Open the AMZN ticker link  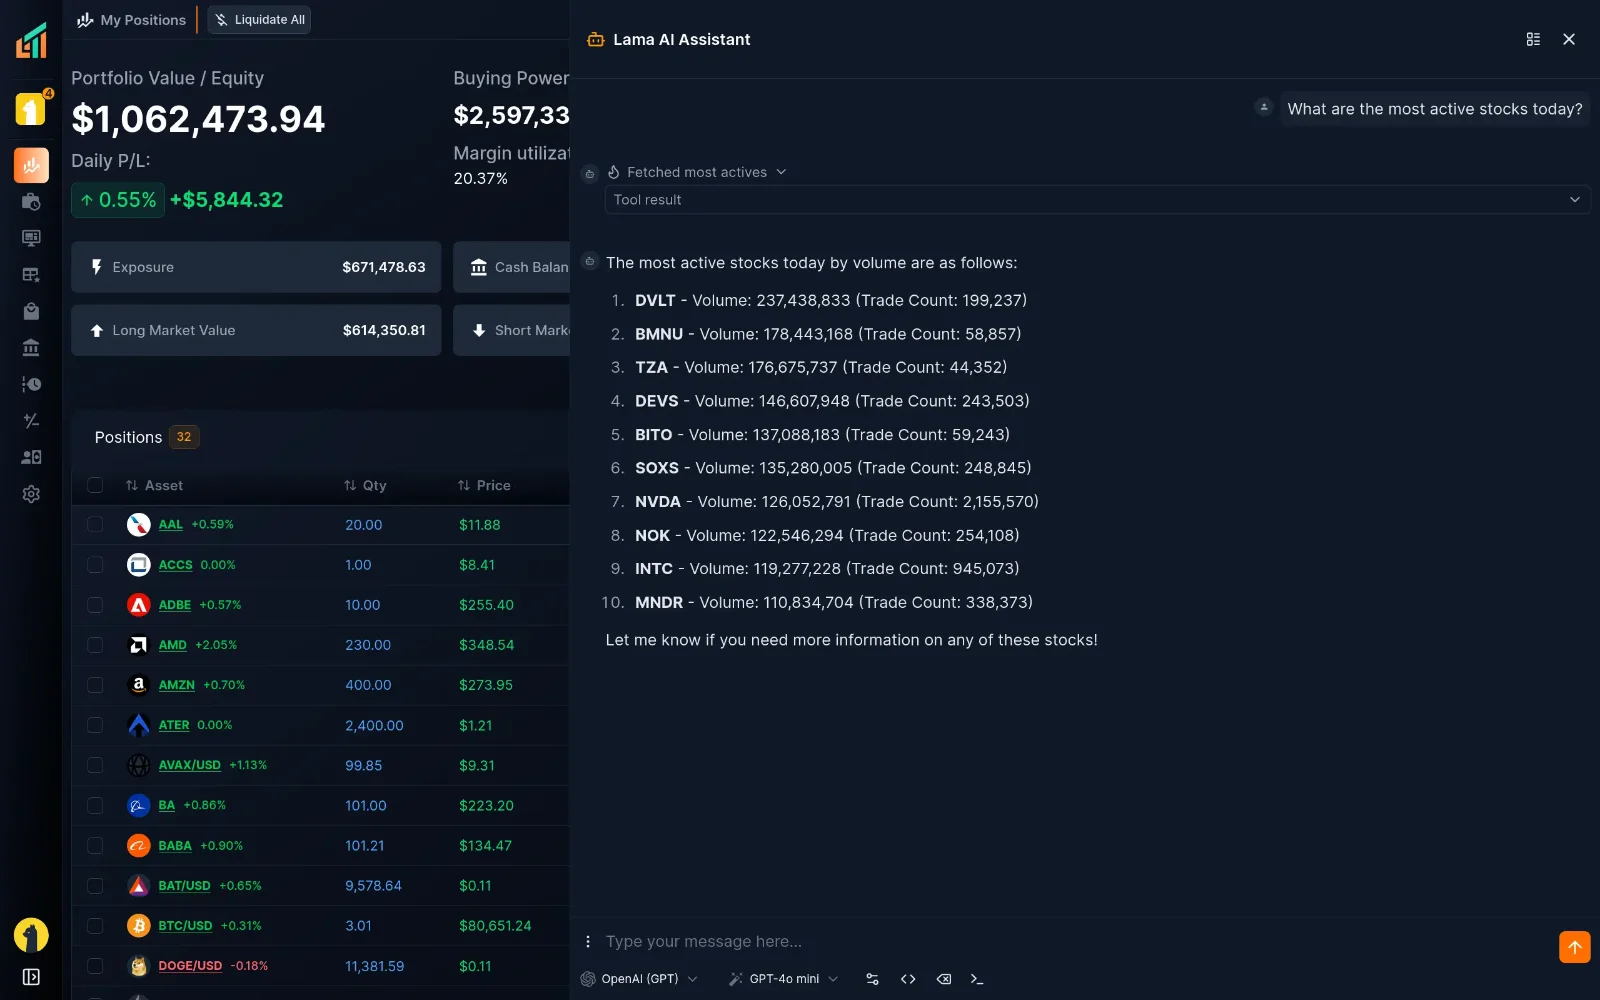tap(177, 685)
